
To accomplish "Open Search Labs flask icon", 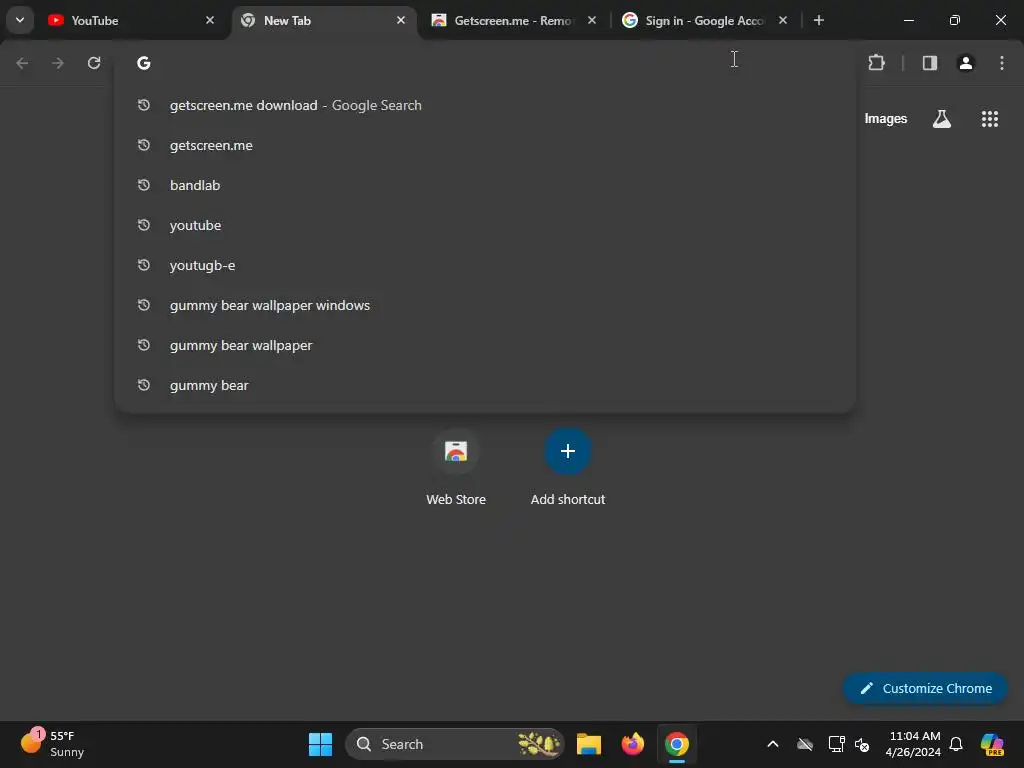I will (942, 119).
